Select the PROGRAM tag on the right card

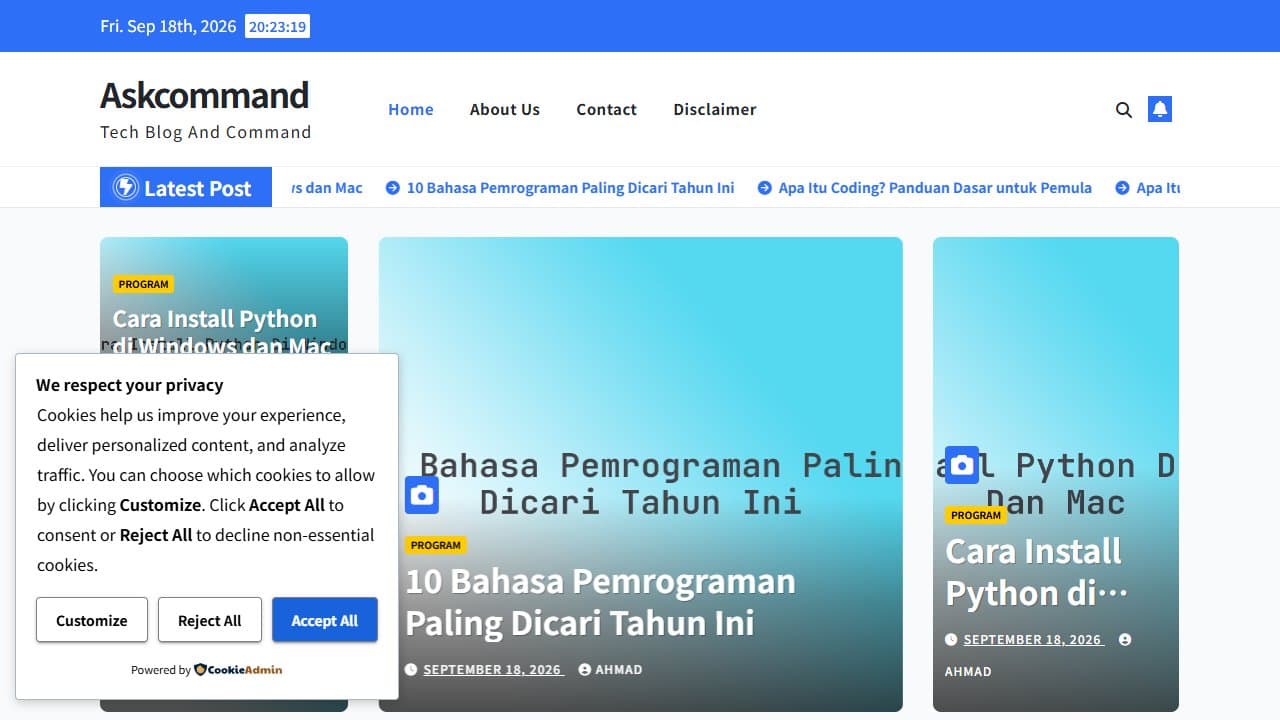click(976, 515)
